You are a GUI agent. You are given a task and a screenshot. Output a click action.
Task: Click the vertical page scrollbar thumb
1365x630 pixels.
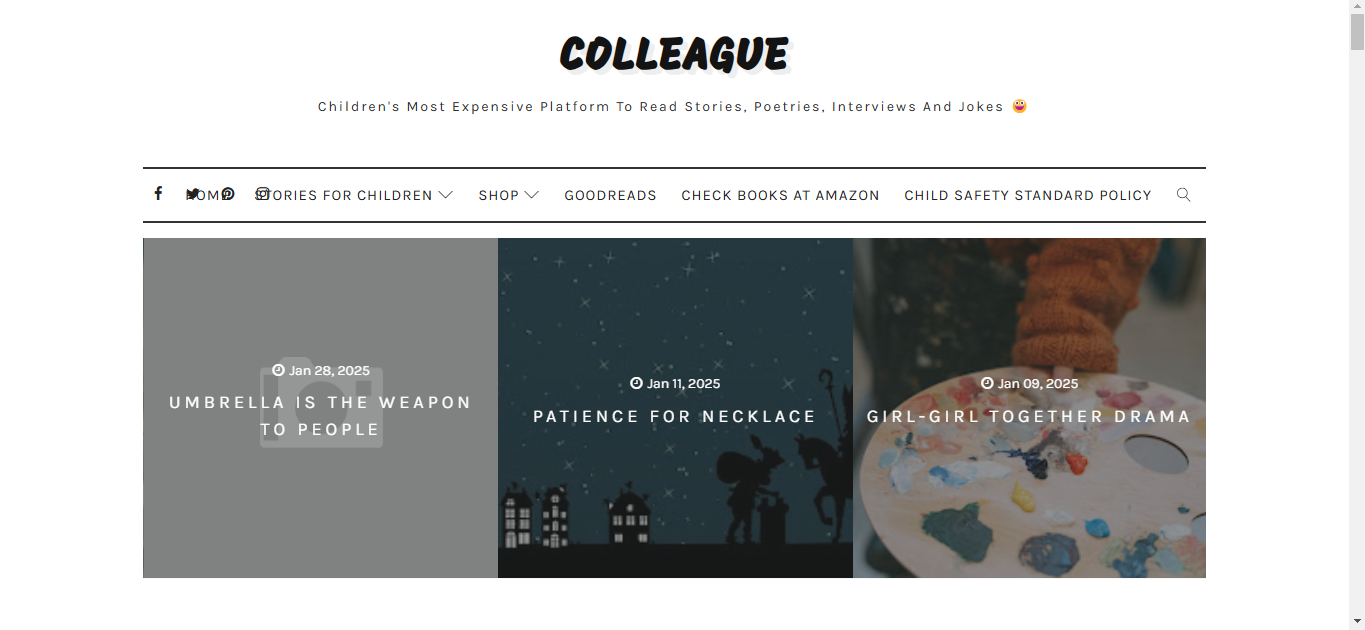click(x=1357, y=25)
